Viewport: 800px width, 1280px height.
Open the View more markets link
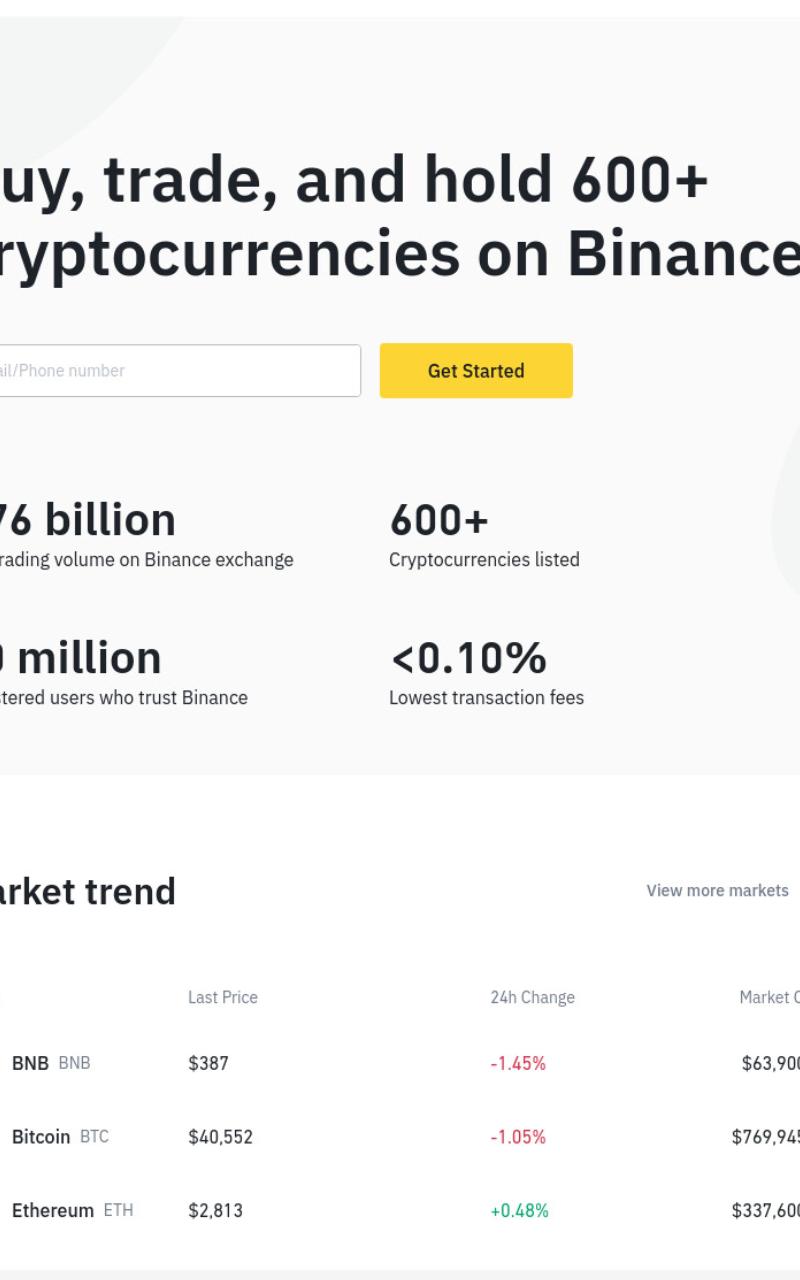coord(717,890)
